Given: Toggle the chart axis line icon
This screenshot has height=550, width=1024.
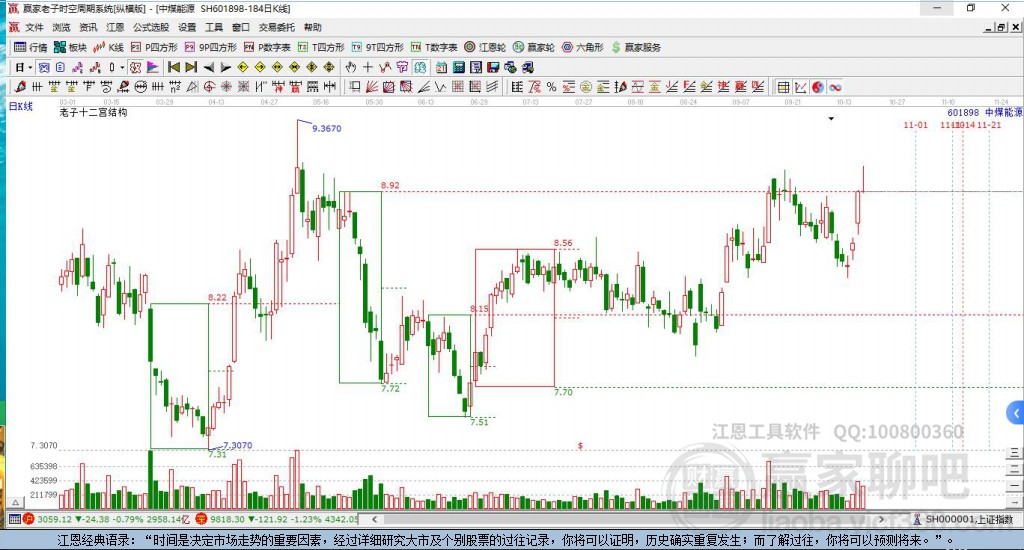Looking at the screenshot, I should click(800, 87).
